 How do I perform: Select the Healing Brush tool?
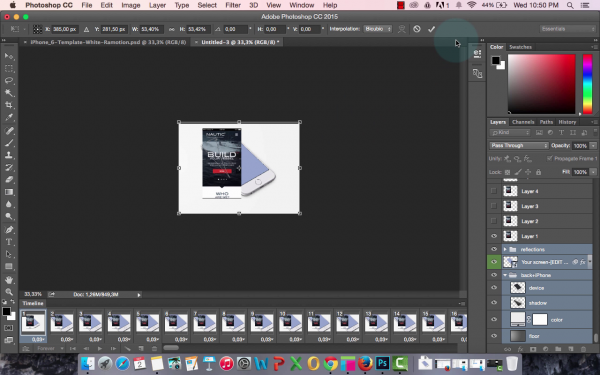point(9,131)
